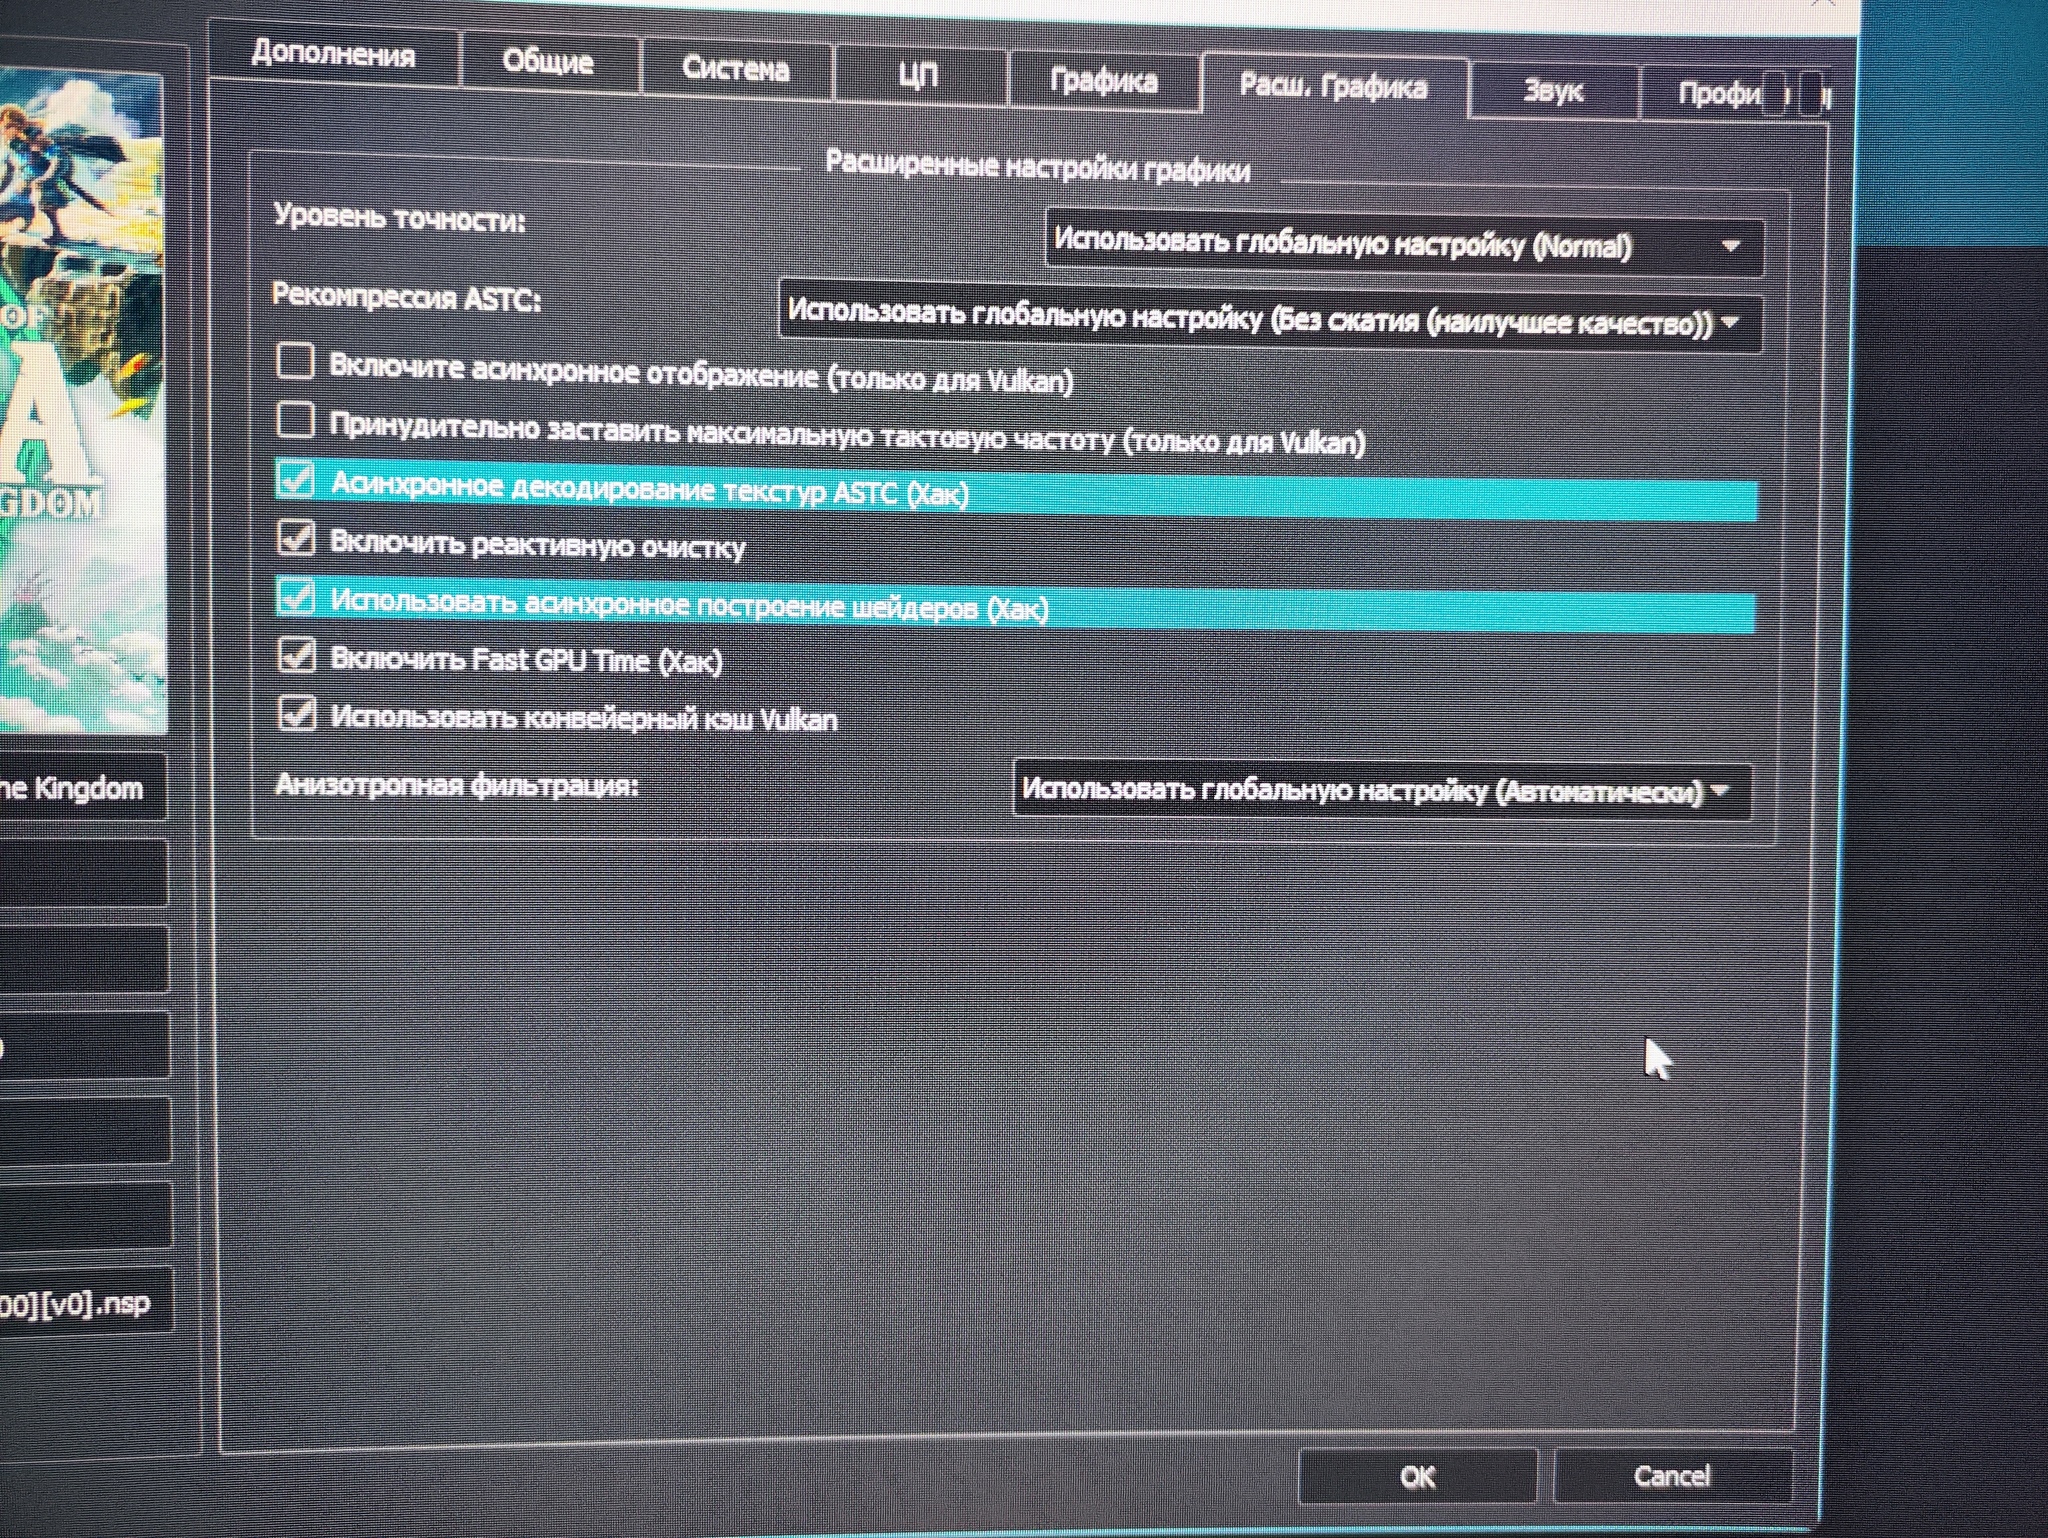Image resolution: width=2048 pixels, height=1538 pixels.
Task: Toggle Включить Fast GPU Time checkbox
Action: (x=297, y=655)
